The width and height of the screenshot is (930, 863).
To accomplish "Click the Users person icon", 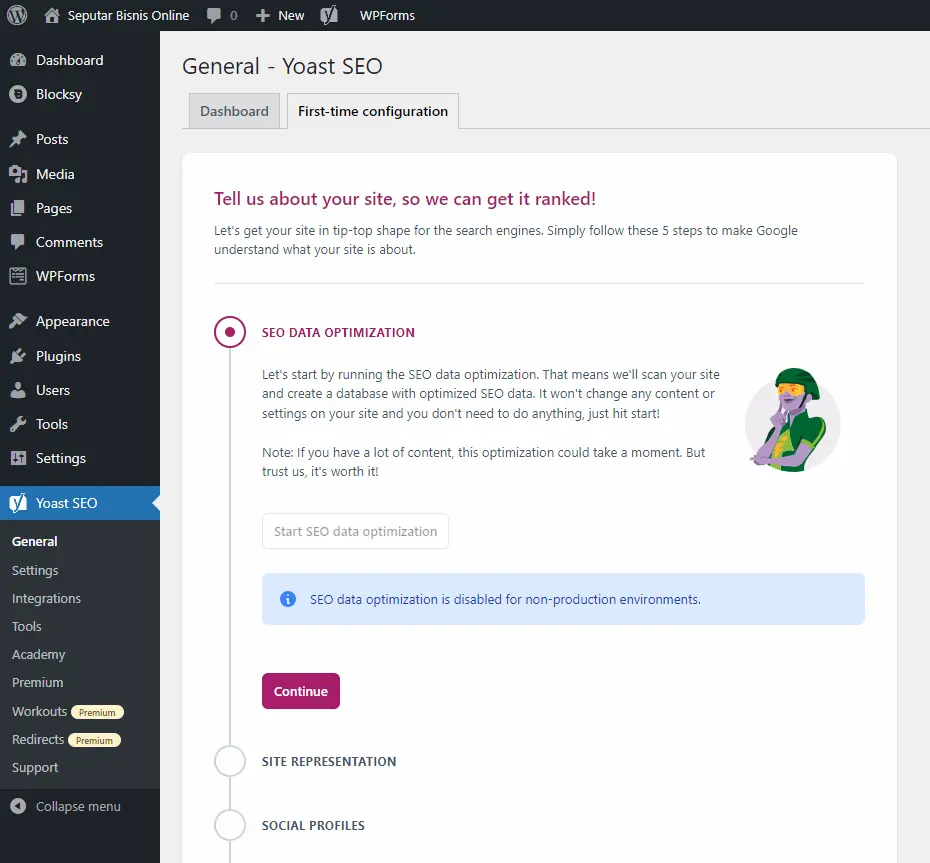I will tap(18, 390).
